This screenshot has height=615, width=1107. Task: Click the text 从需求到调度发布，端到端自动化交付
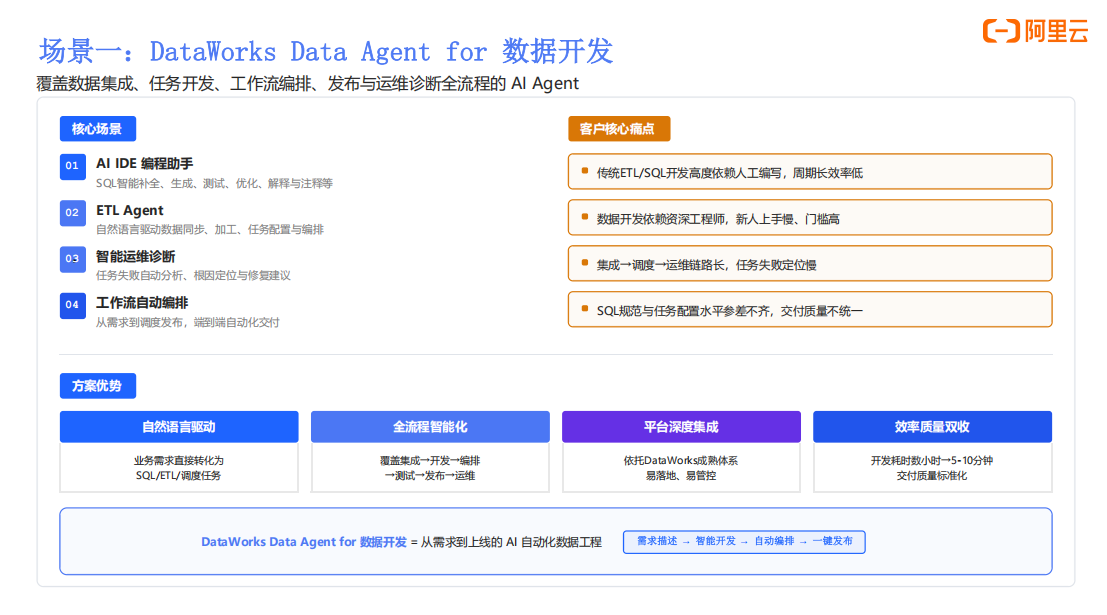click(188, 322)
